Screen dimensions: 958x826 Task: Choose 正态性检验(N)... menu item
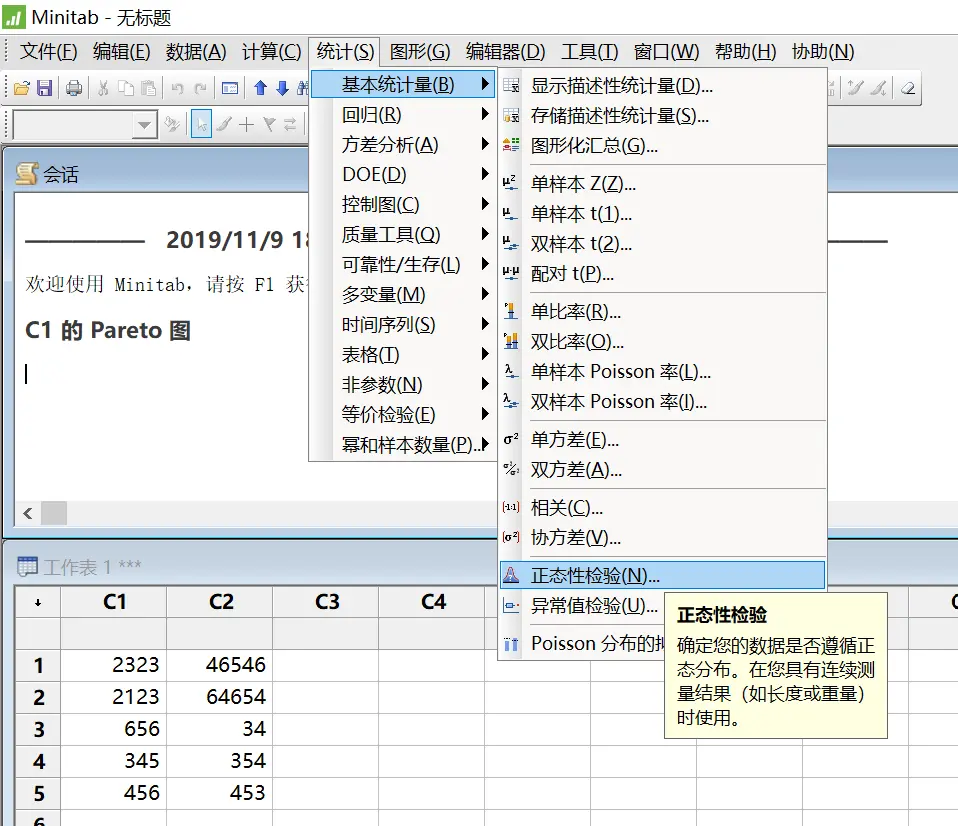point(662,575)
